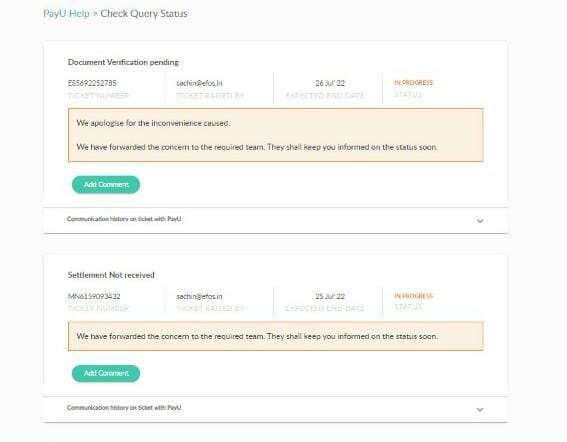Click IN PROGRESS status of Document Verification ticket
The height and width of the screenshot is (442, 567).
click(x=413, y=82)
